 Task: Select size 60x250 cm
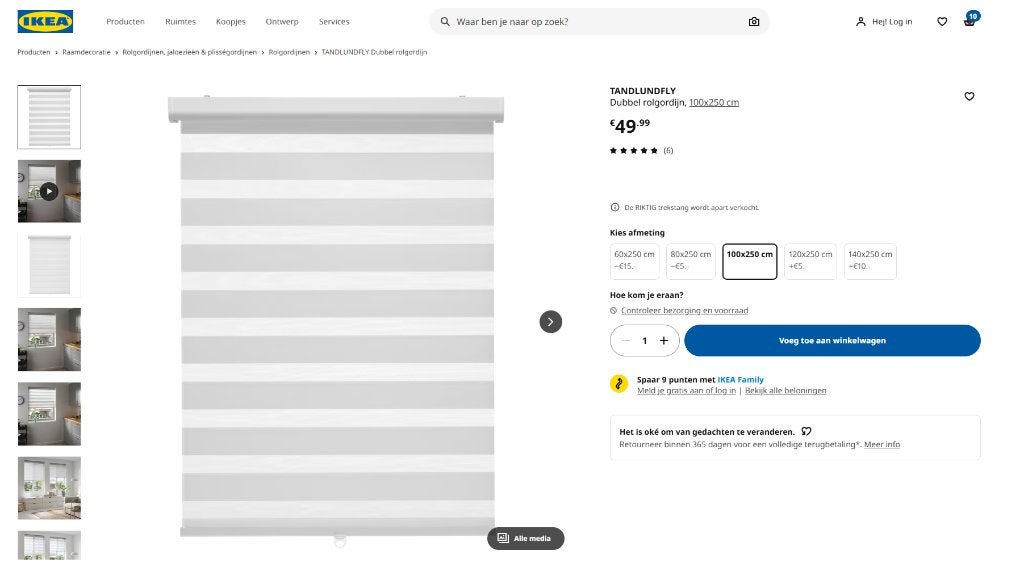pos(634,261)
